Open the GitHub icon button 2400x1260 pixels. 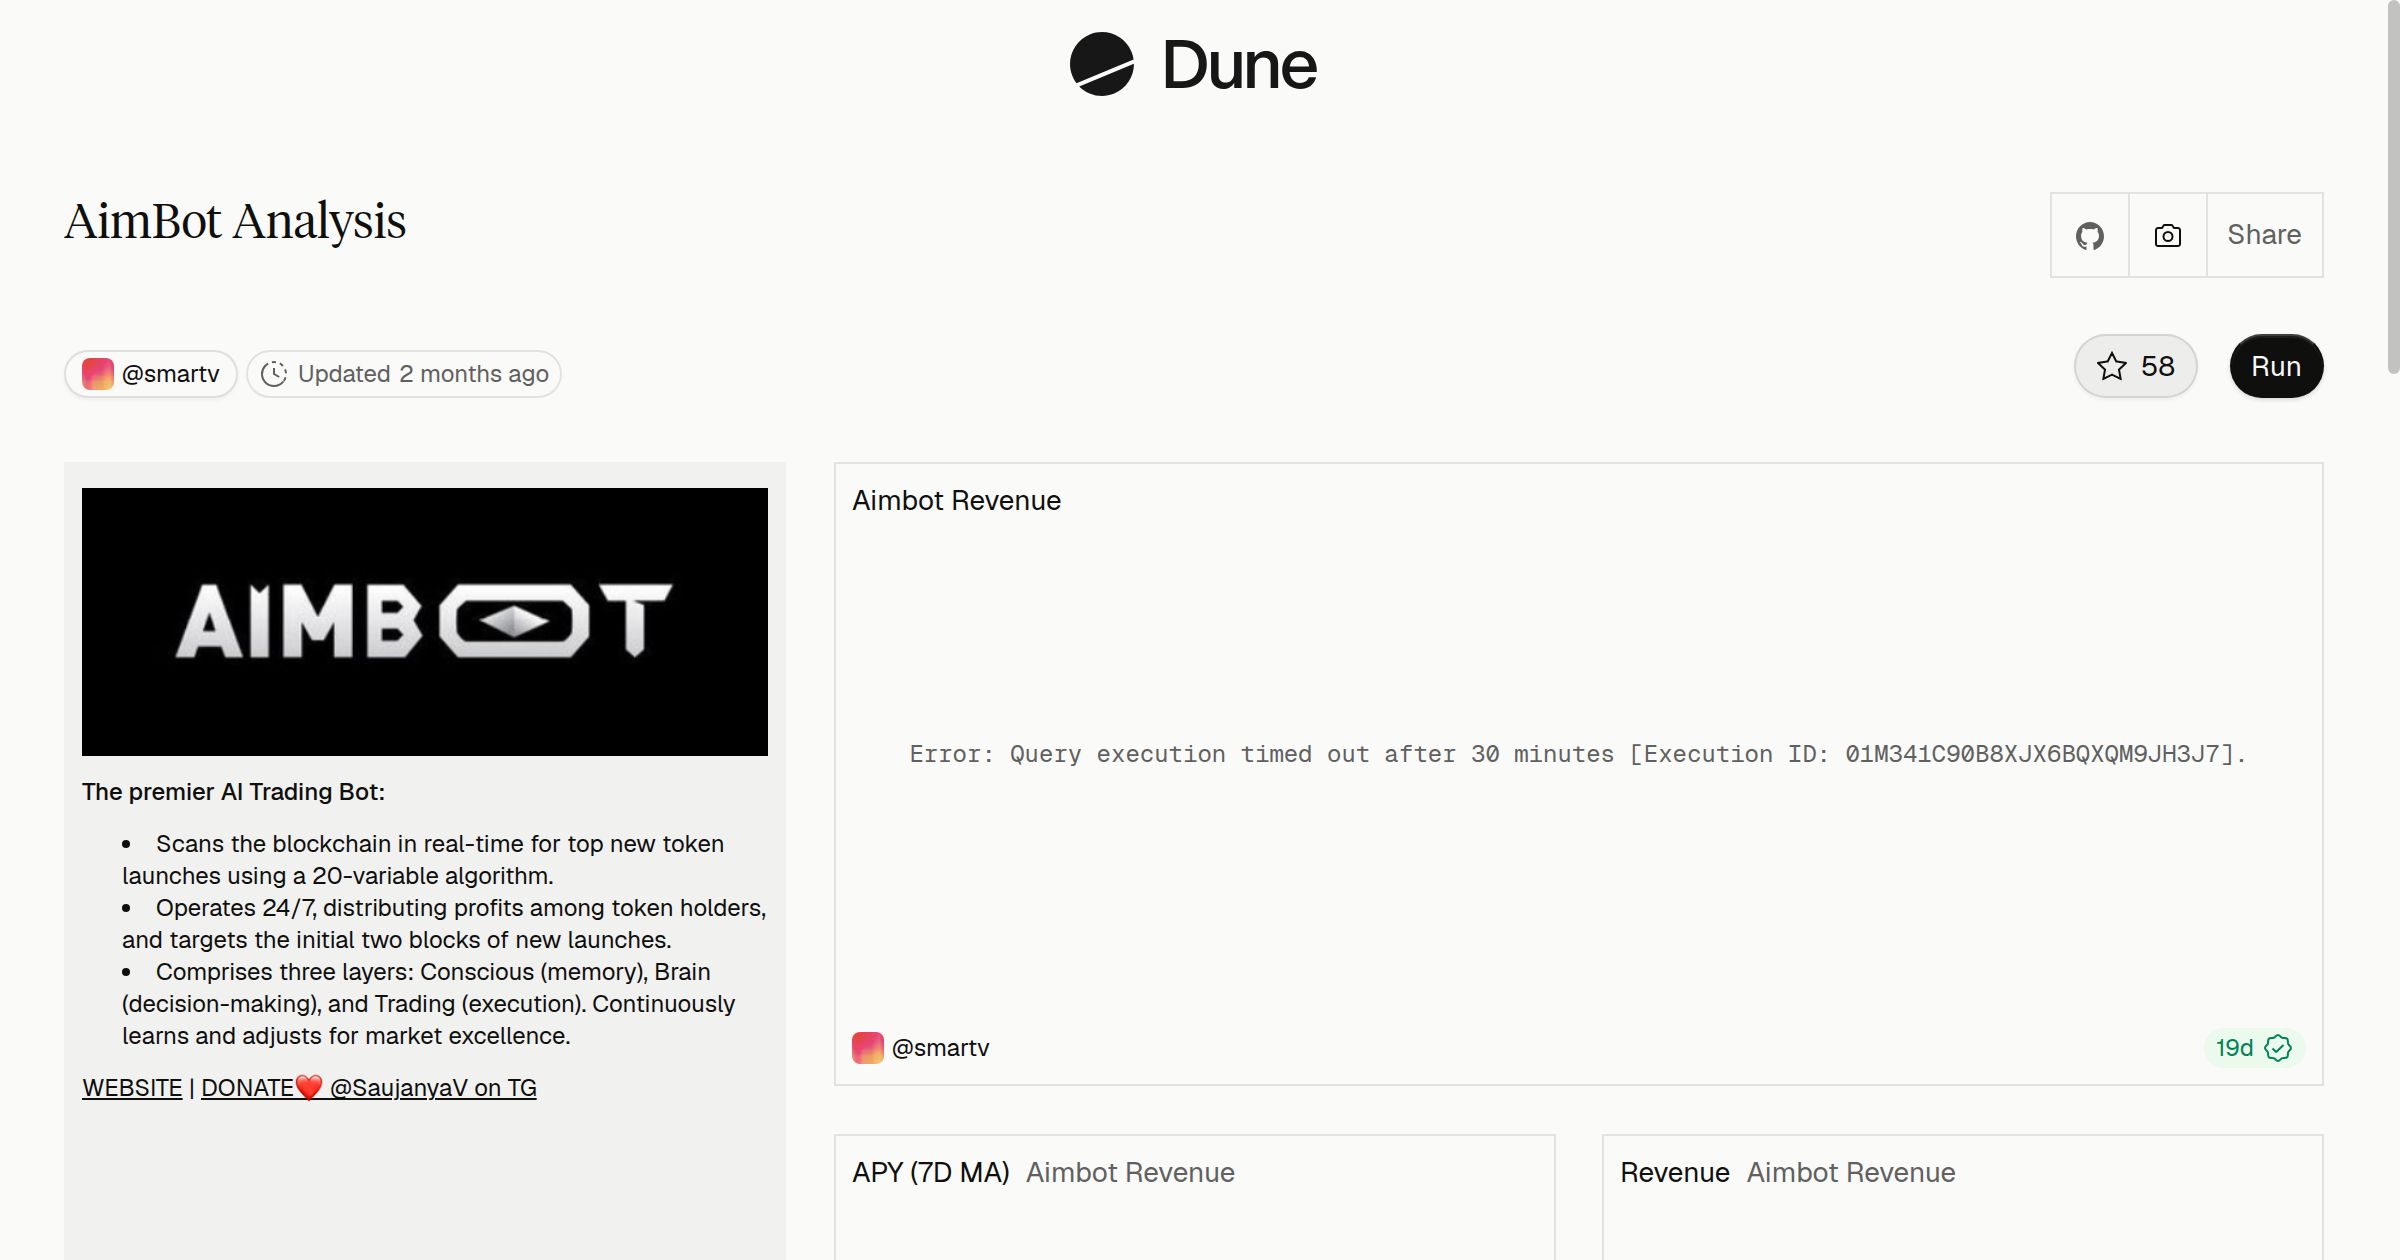click(x=2090, y=235)
